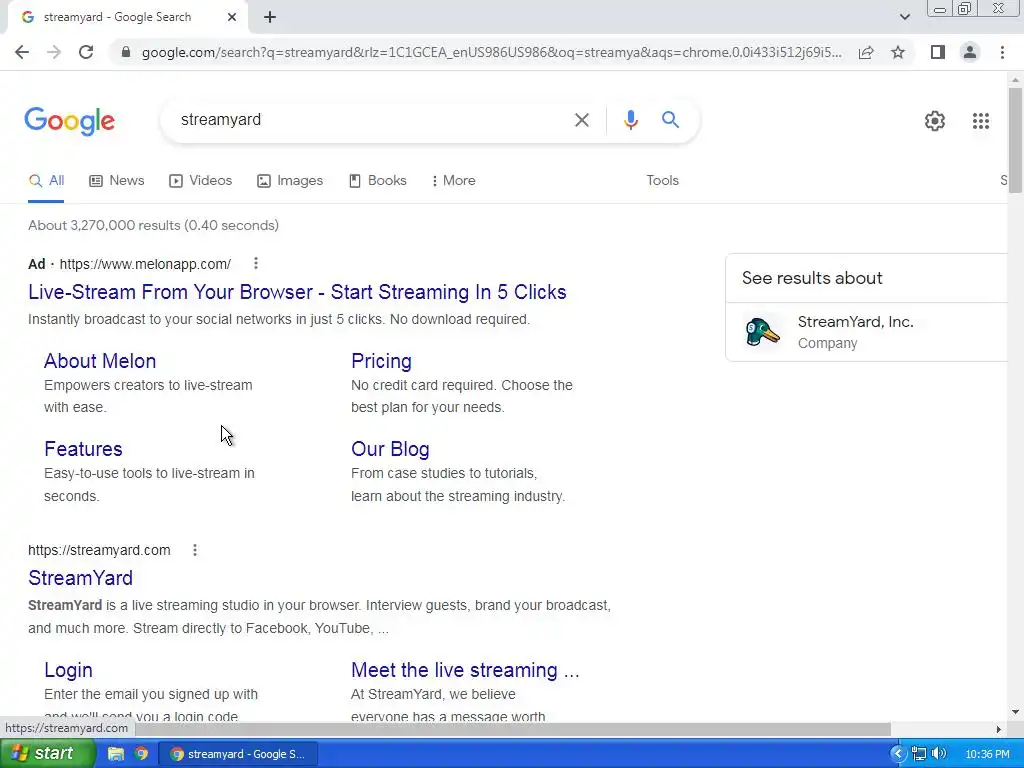Click the 10:36 PM clock
The height and width of the screenshot is (768, 1024).
[x=987, y=754]
